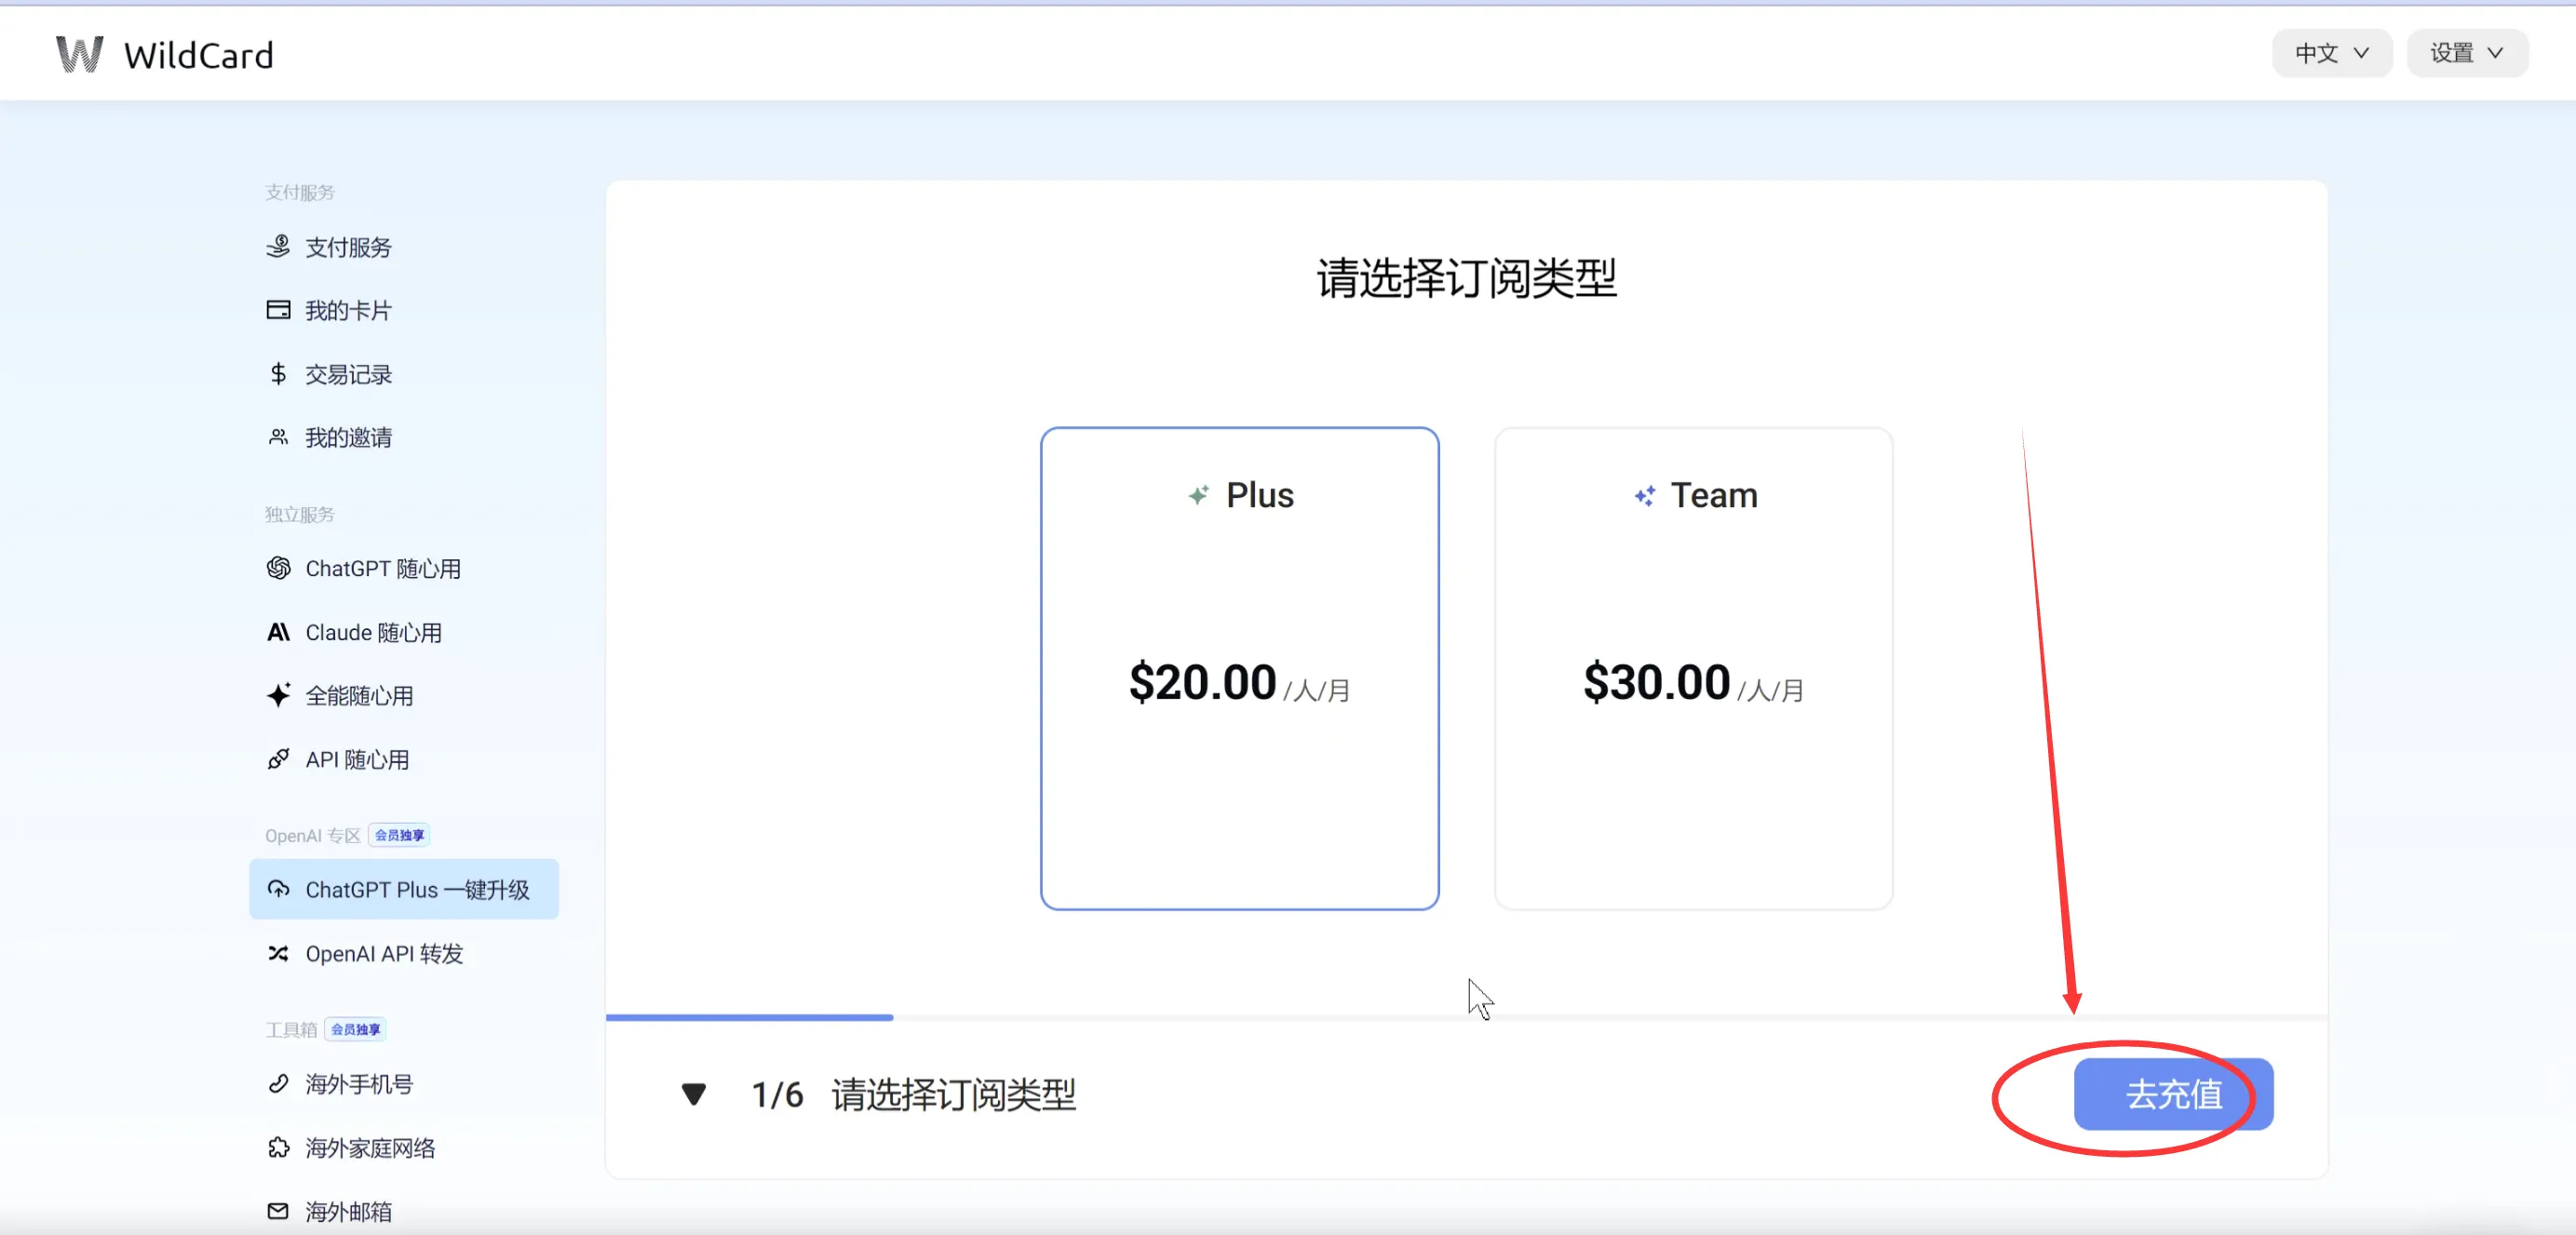Select the Plus $20.00 subscription card

pos(1239,668)
